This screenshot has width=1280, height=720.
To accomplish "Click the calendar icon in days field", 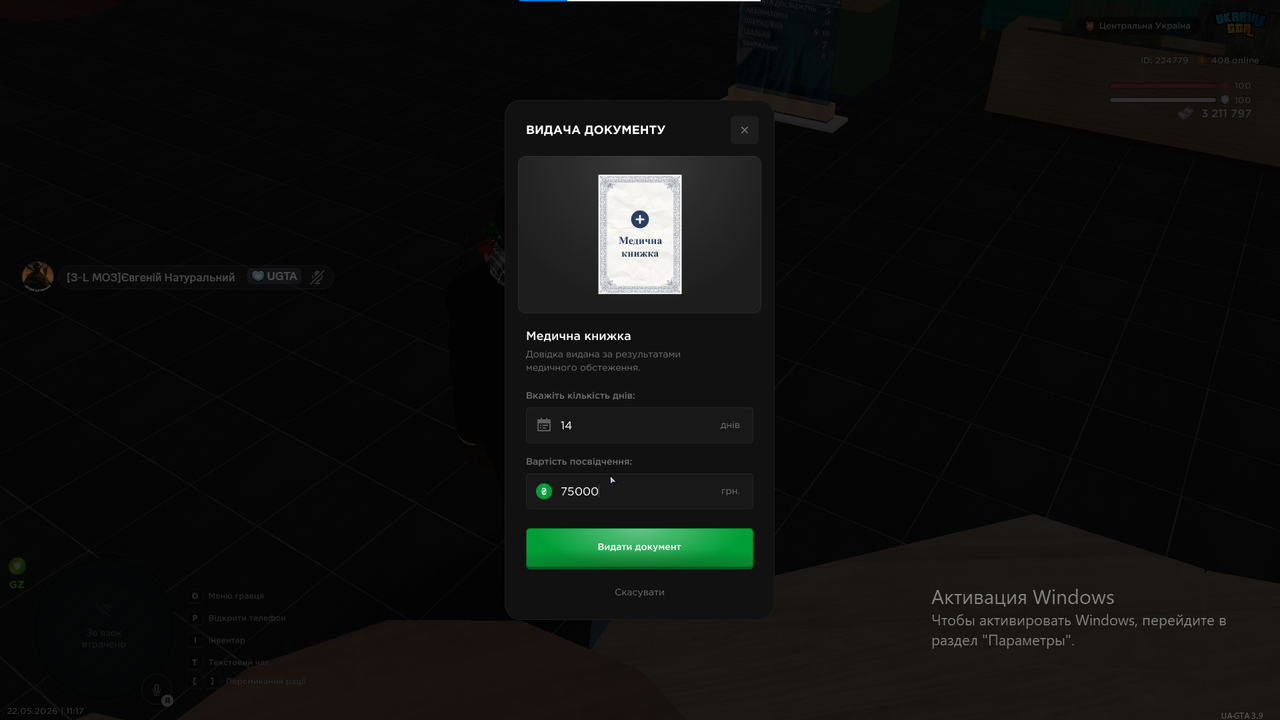I will pyautogui.click(x=544, y=425).
